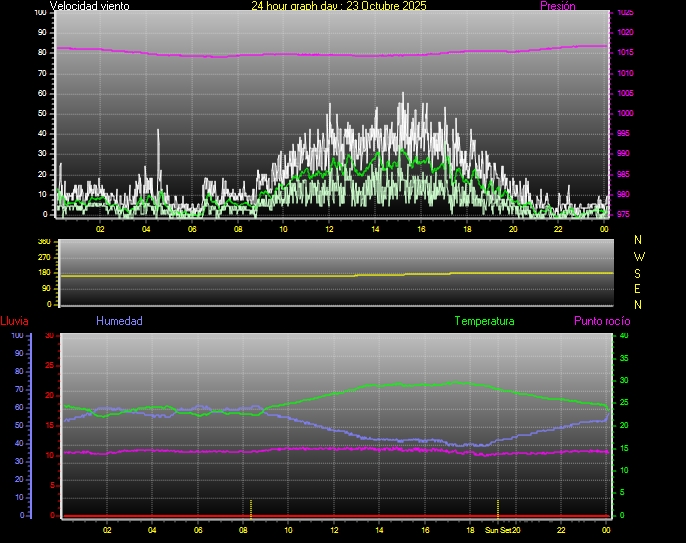Screen dimensions: 686x543
Task: Click the 40 value on temperature axis
Action: 624,336
